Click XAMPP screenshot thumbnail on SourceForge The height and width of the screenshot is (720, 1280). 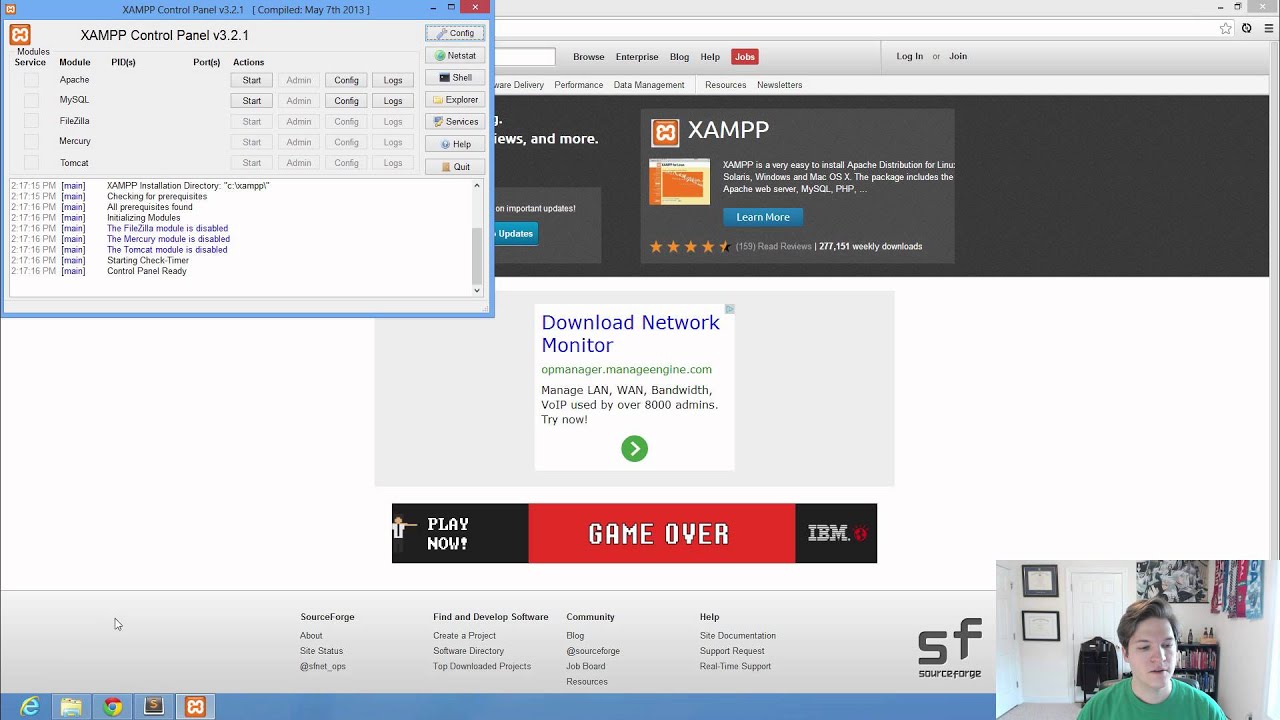[679, 182]
